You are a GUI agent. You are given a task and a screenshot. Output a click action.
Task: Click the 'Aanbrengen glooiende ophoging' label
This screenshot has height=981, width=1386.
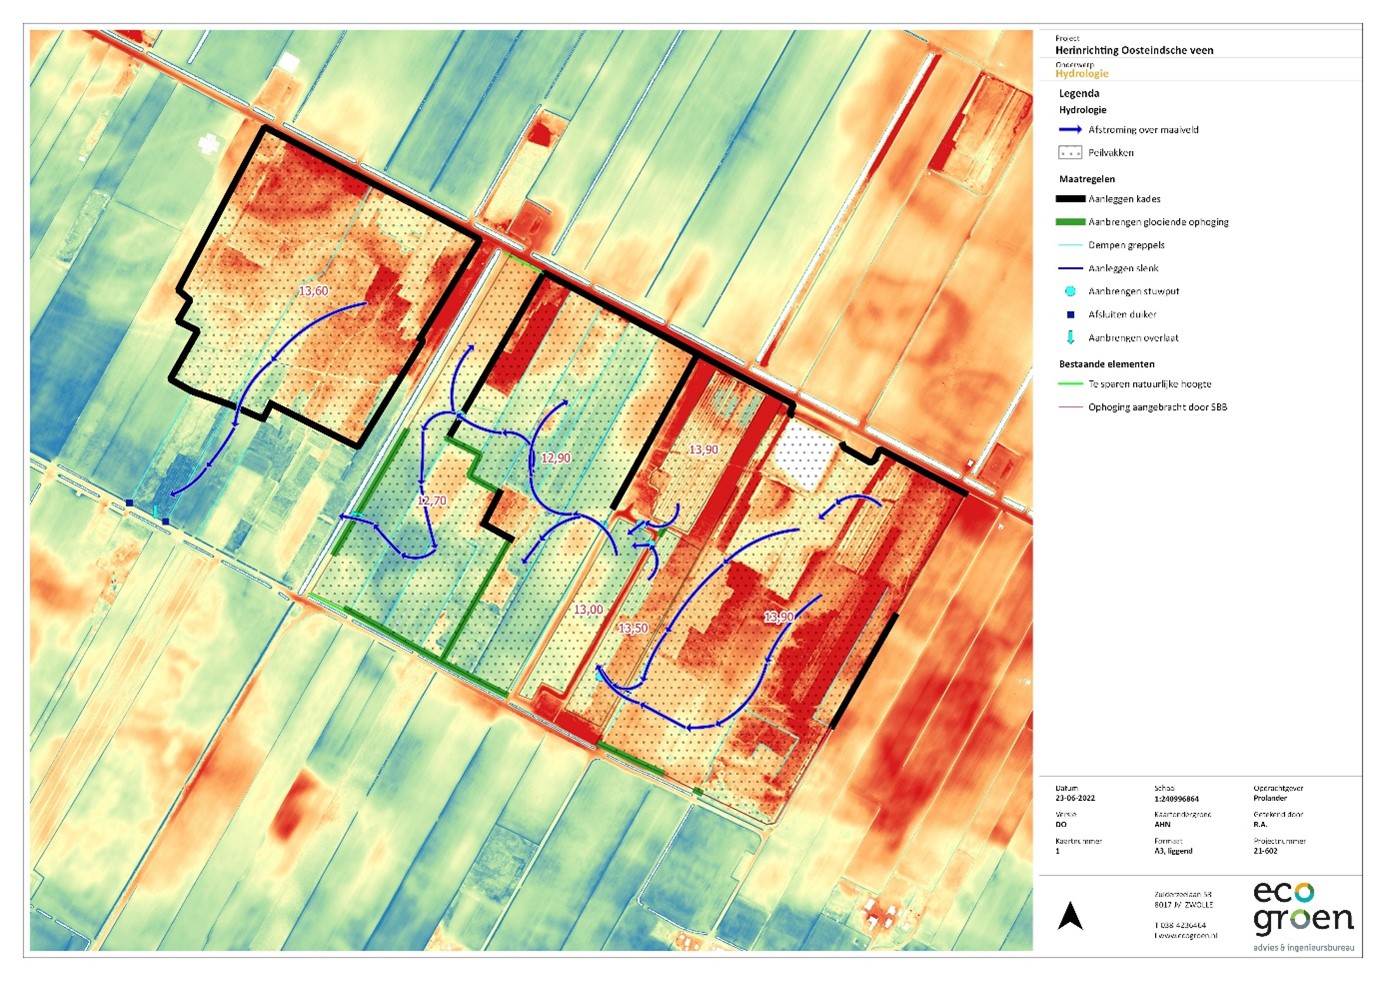1158,222
